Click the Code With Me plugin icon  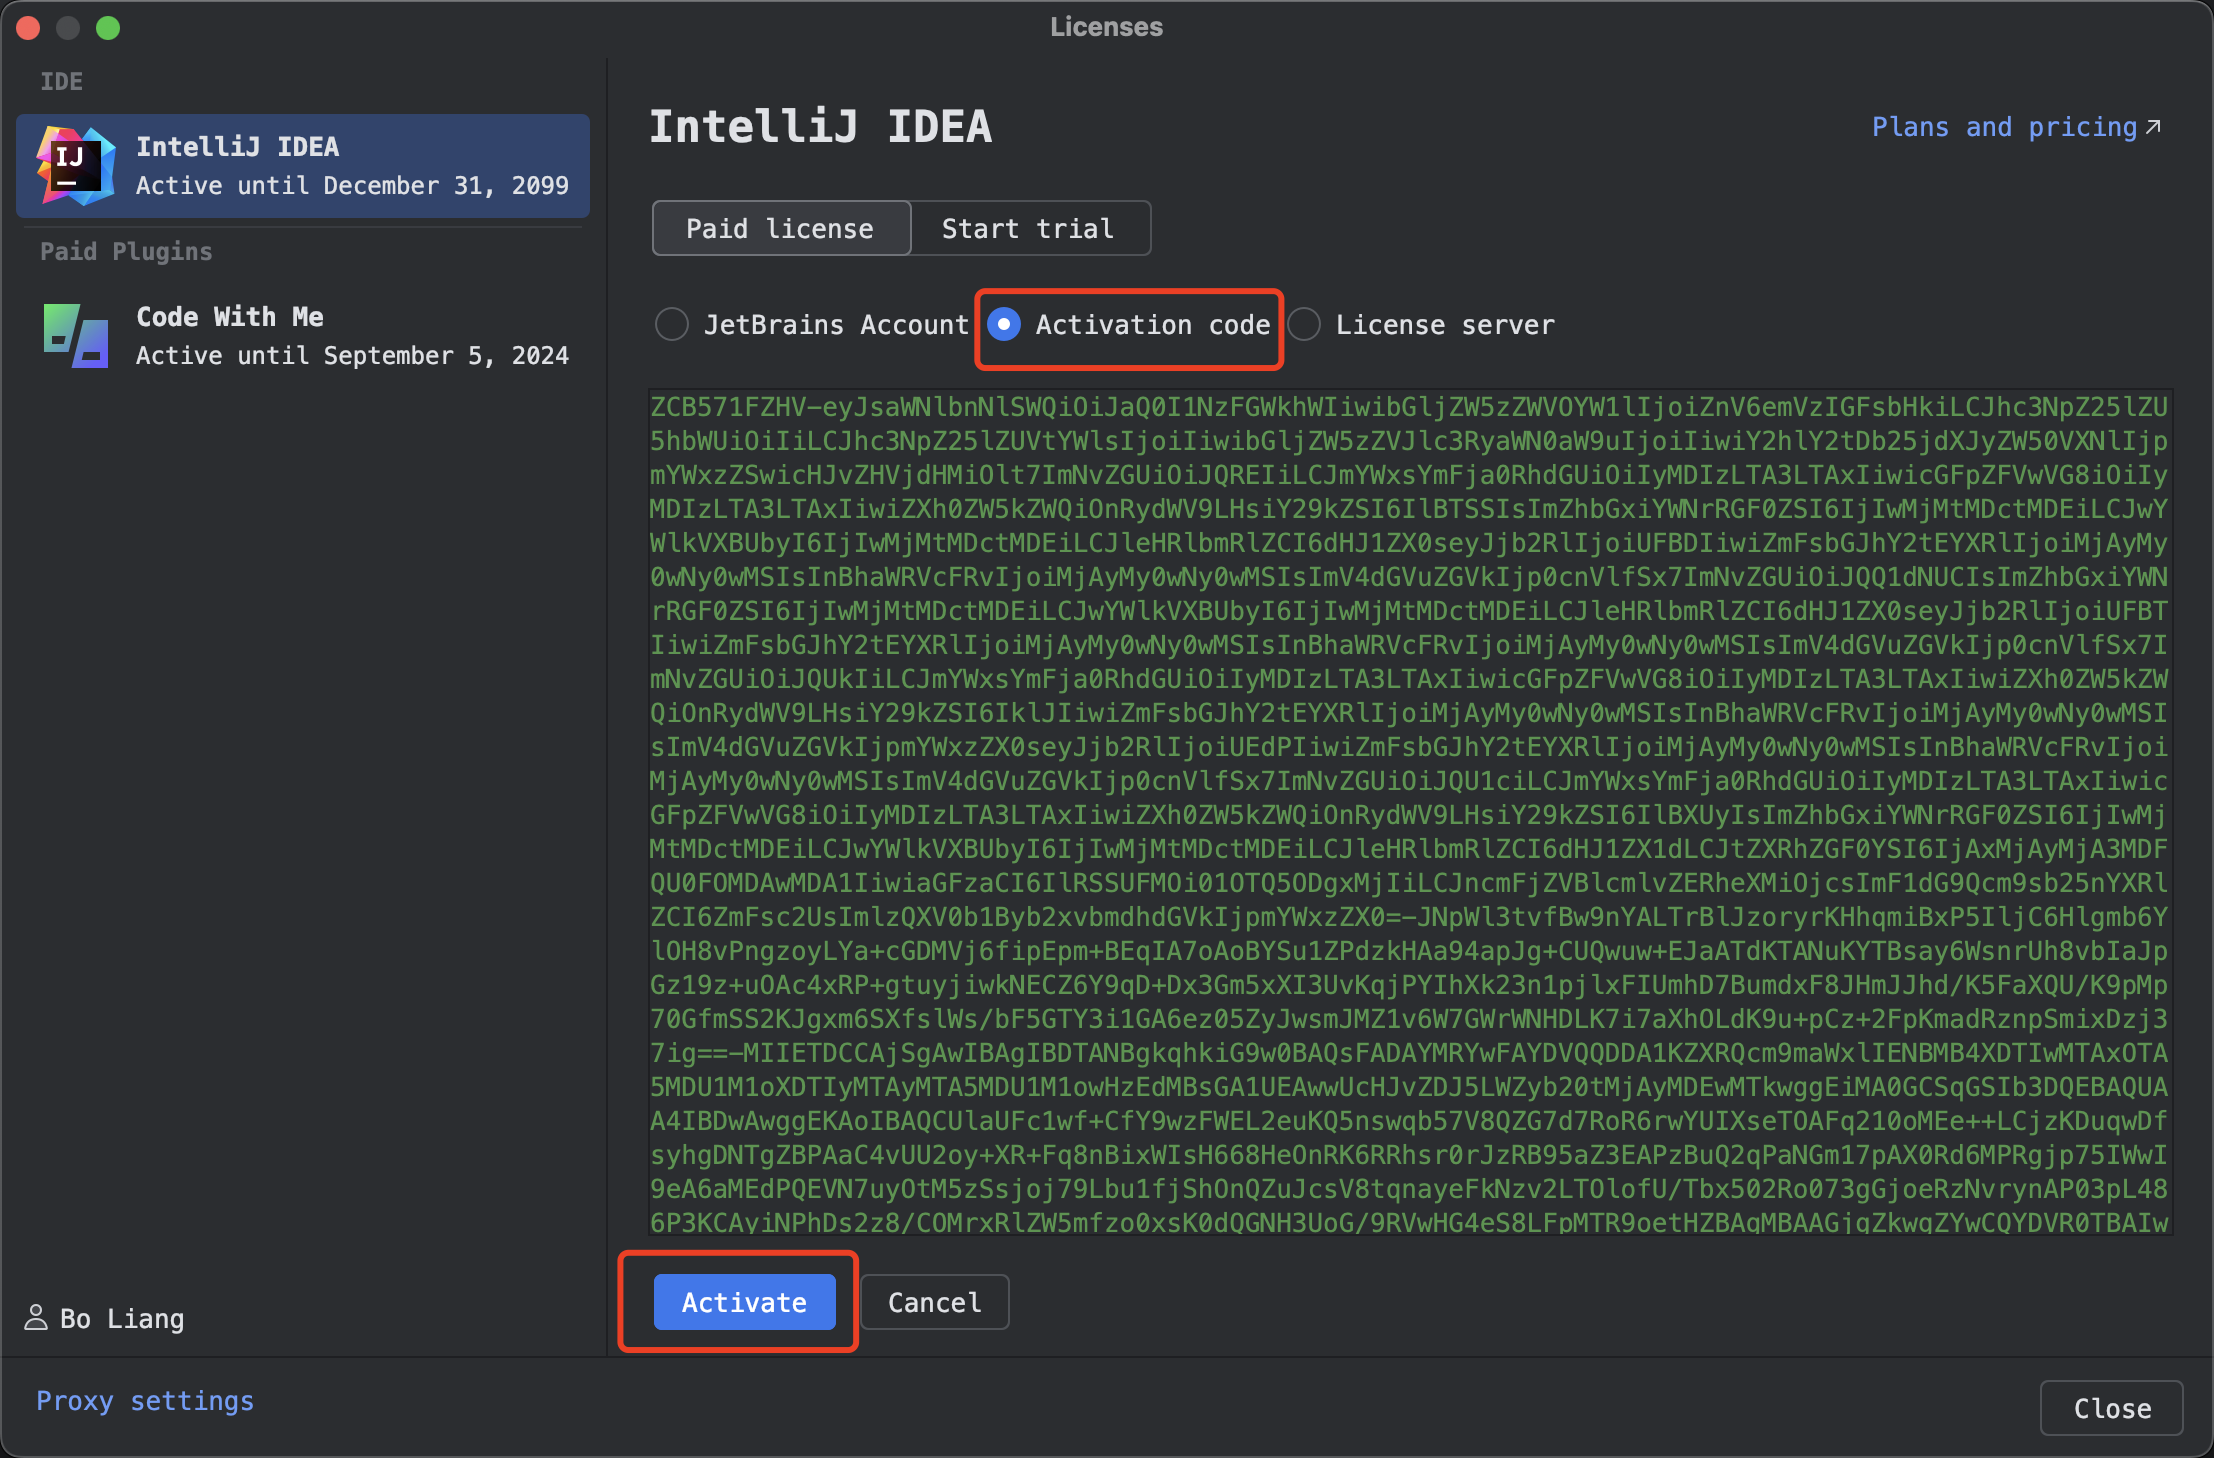point(76,336)
